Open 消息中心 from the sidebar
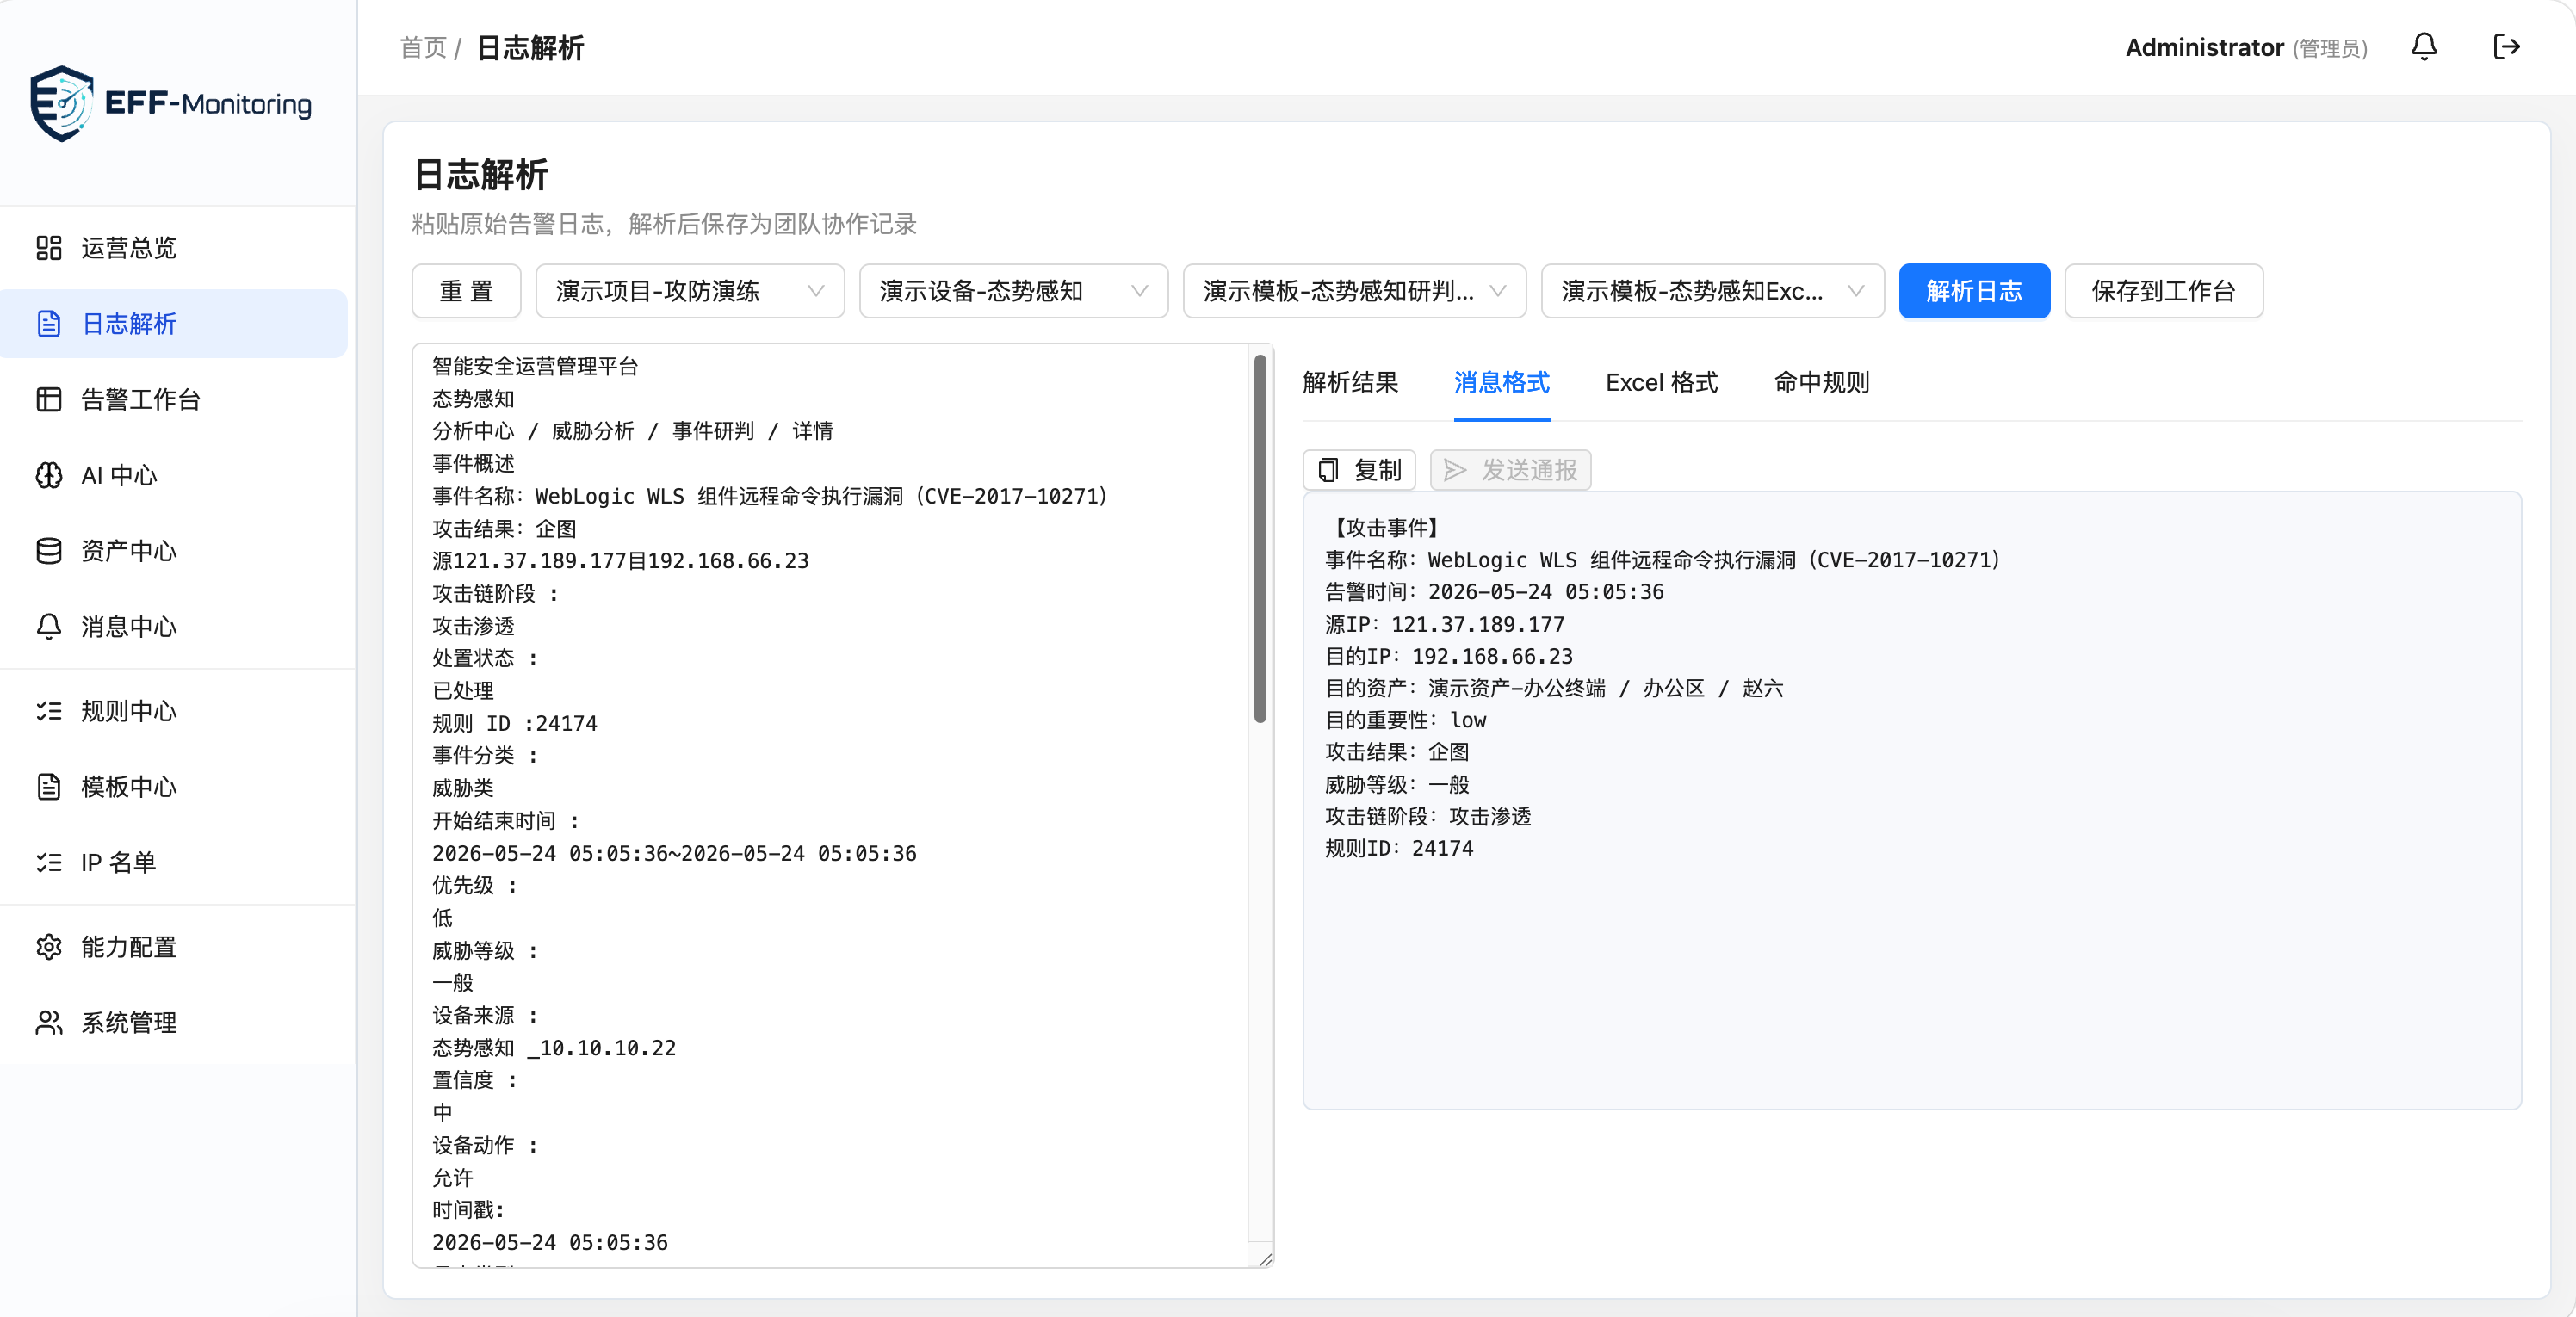Image resolution: width=2576 pixels, height=1317 pixels. [x=174, y=627]
